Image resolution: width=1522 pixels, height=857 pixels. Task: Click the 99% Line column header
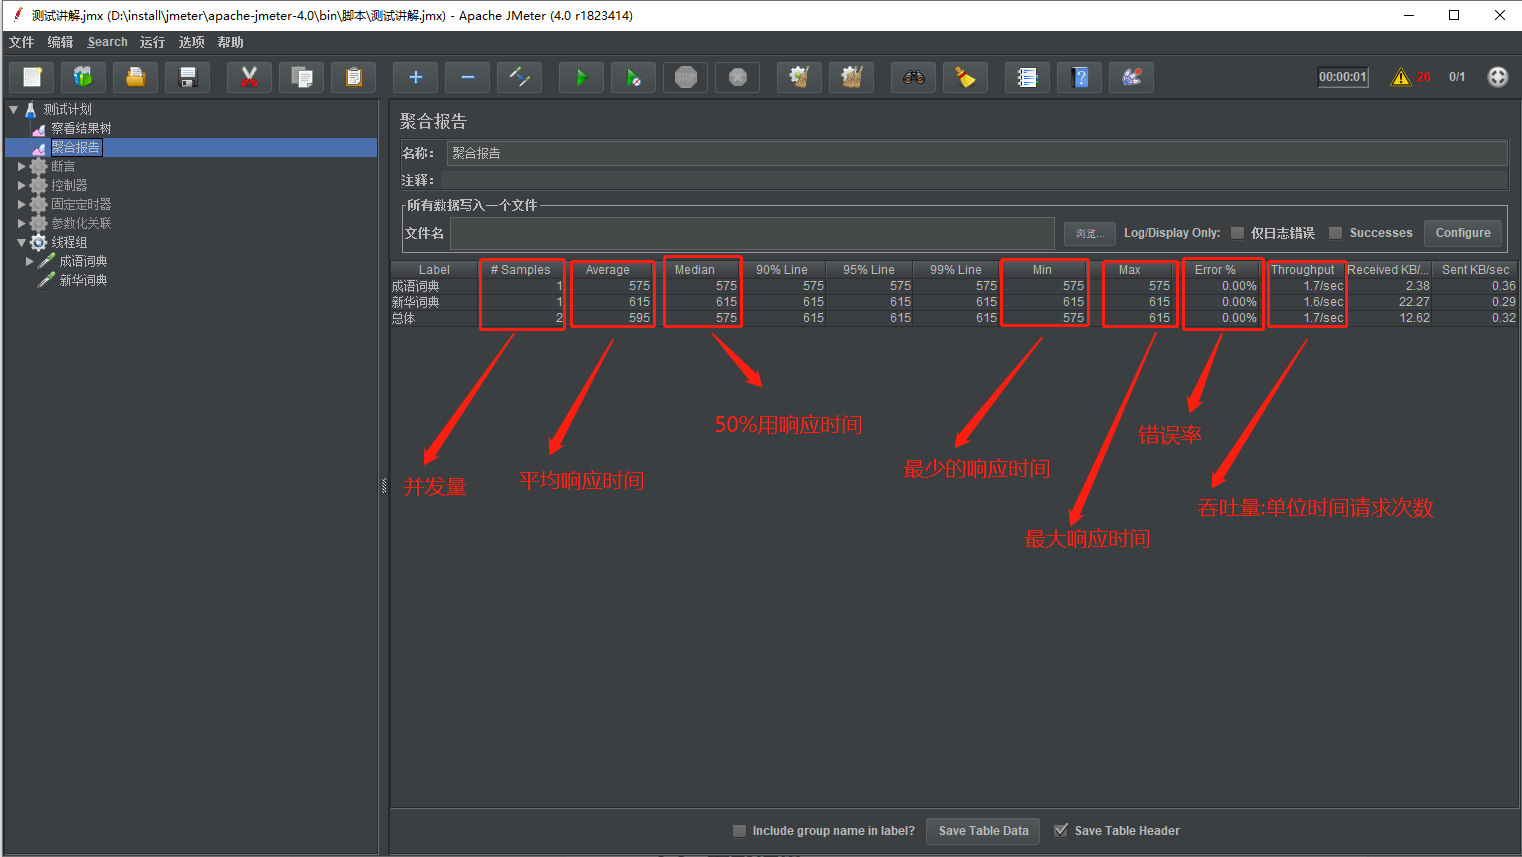[x=956, y=270]
